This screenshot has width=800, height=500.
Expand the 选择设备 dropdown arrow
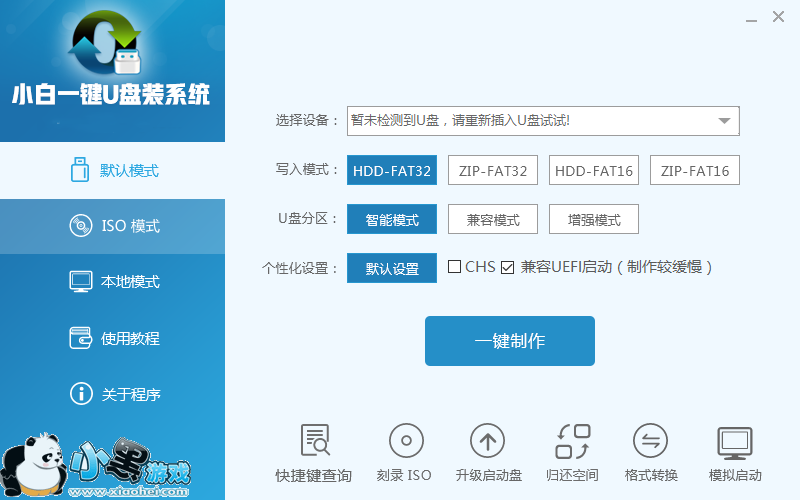click(724, 121)
